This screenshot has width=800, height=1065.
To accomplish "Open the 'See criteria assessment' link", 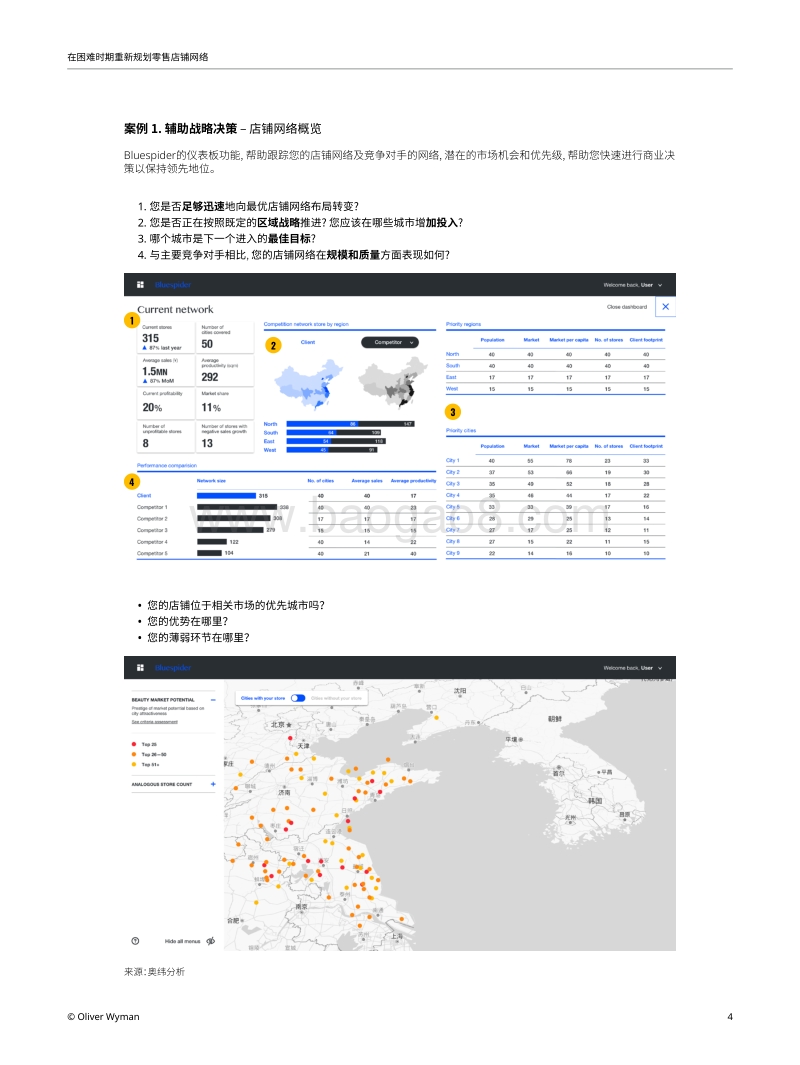I will (155, 721).
